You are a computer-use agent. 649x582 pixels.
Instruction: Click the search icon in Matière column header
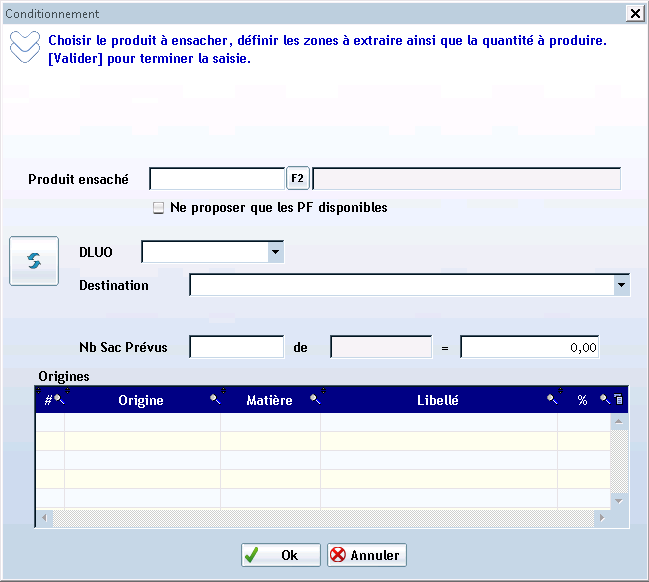pyautogui.click(x=315, y=399)
